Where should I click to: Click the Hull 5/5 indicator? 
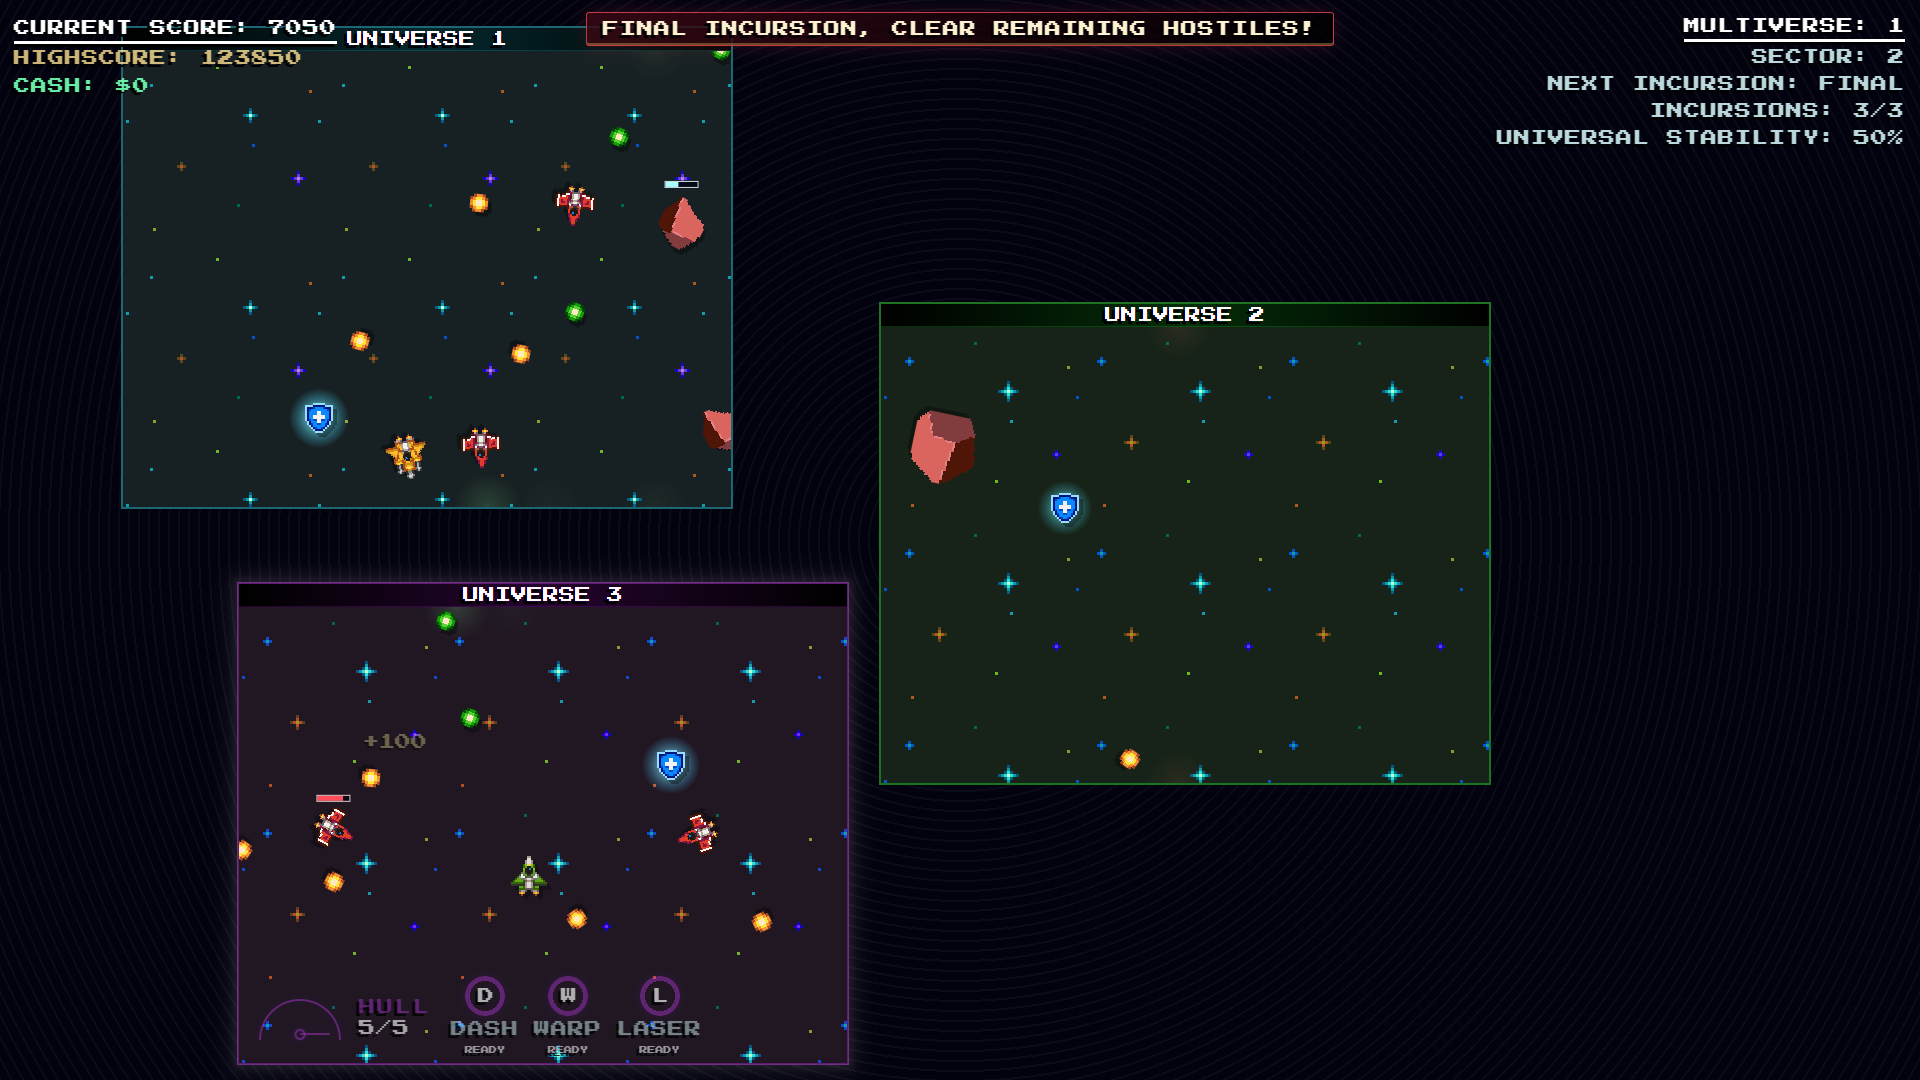[x=392, y=1017]
